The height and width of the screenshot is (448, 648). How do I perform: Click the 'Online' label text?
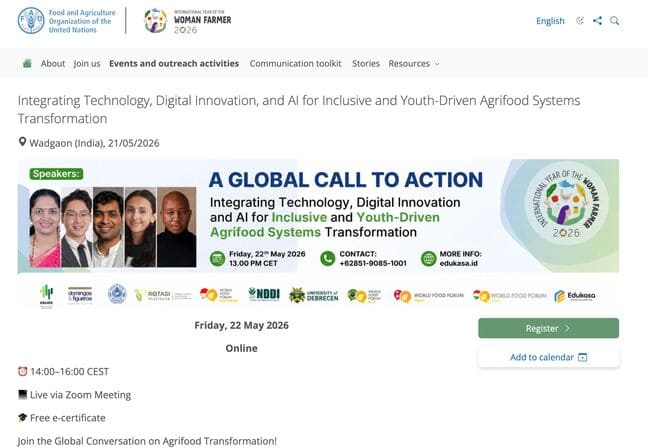[241, 348]
